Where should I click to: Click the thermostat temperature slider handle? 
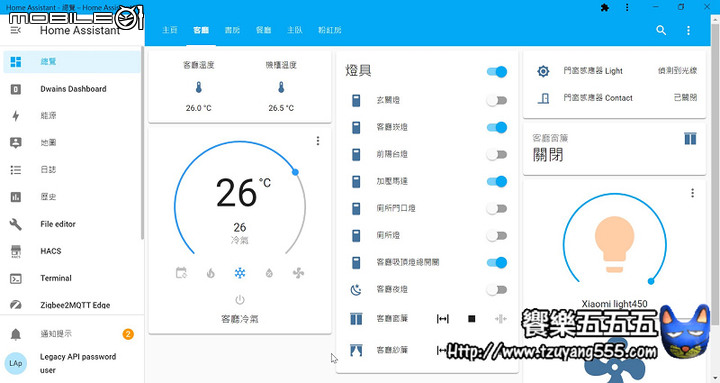tap(295, 172)
